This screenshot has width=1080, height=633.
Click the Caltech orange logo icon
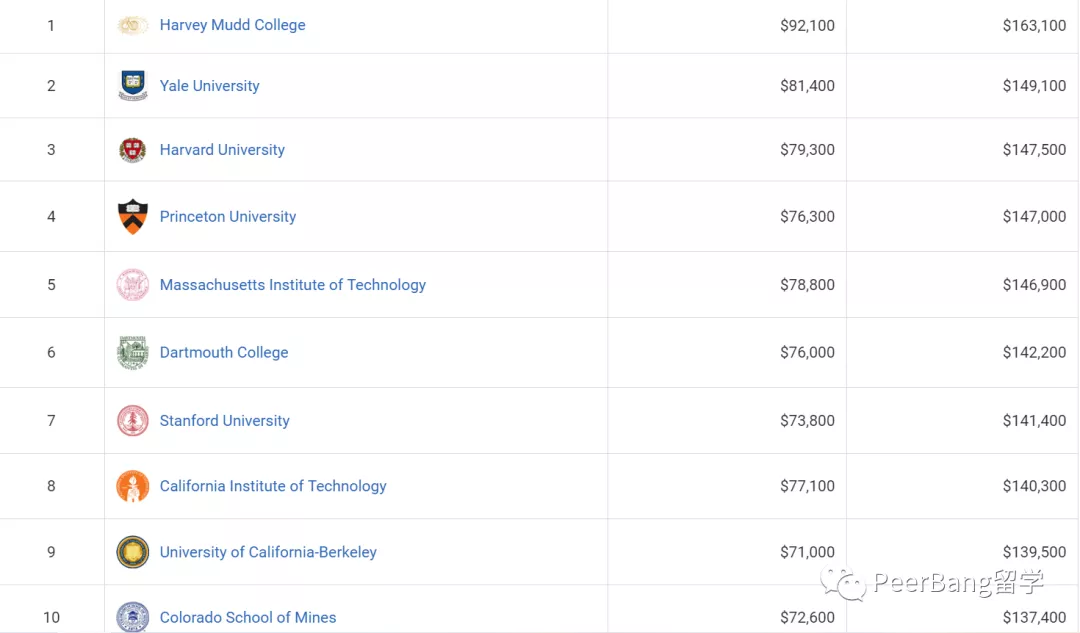click(x=133, y=486)
